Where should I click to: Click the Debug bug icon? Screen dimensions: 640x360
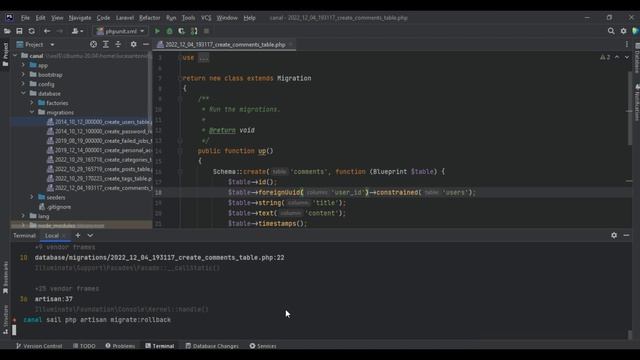(169, 31)
